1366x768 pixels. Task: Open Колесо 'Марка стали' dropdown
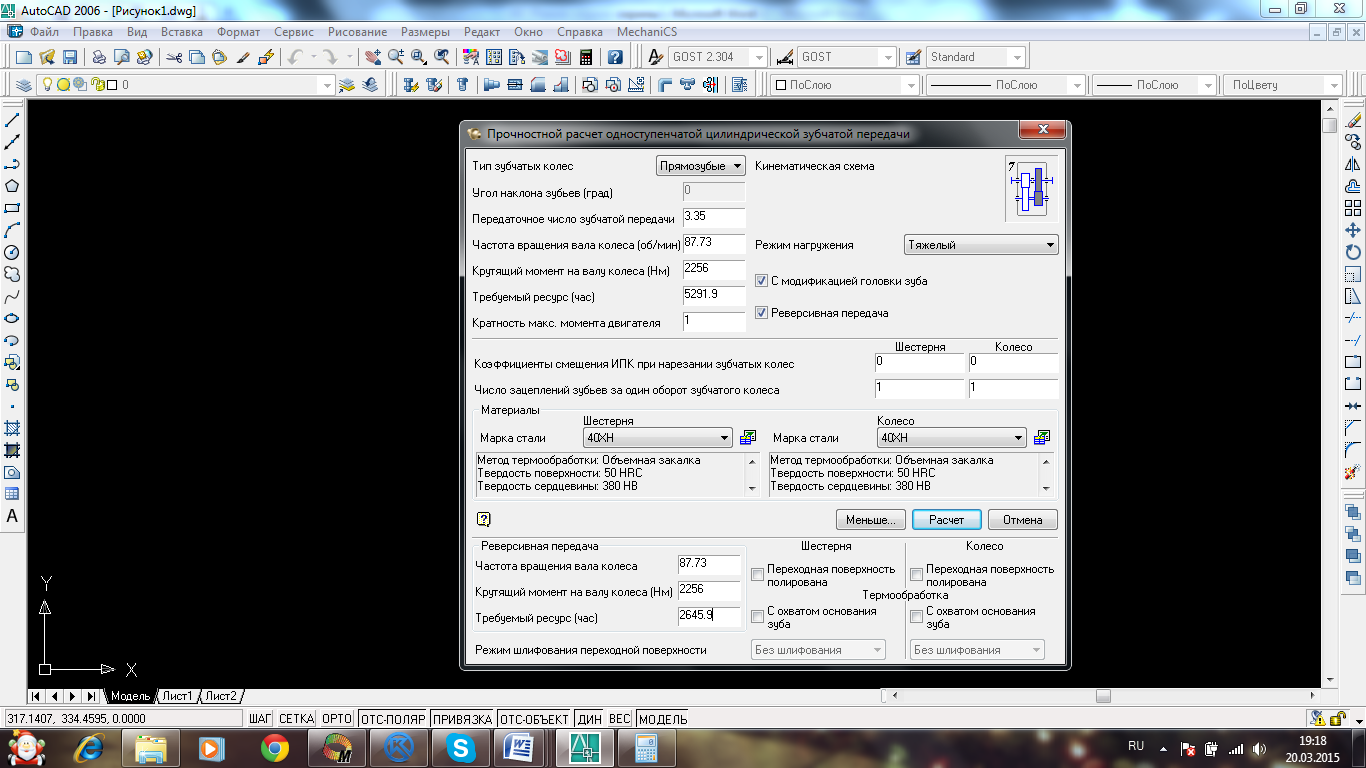point(951,438)
